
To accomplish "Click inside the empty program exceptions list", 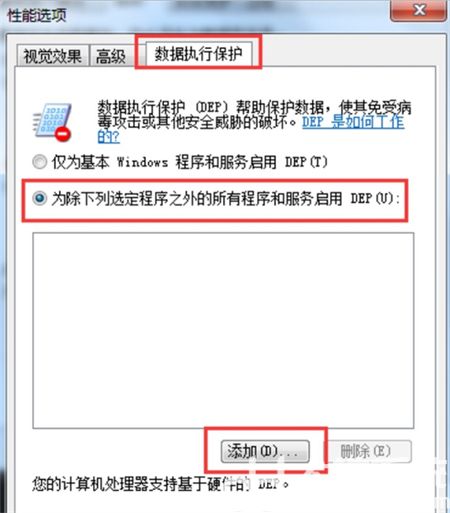I will point(223,330).
